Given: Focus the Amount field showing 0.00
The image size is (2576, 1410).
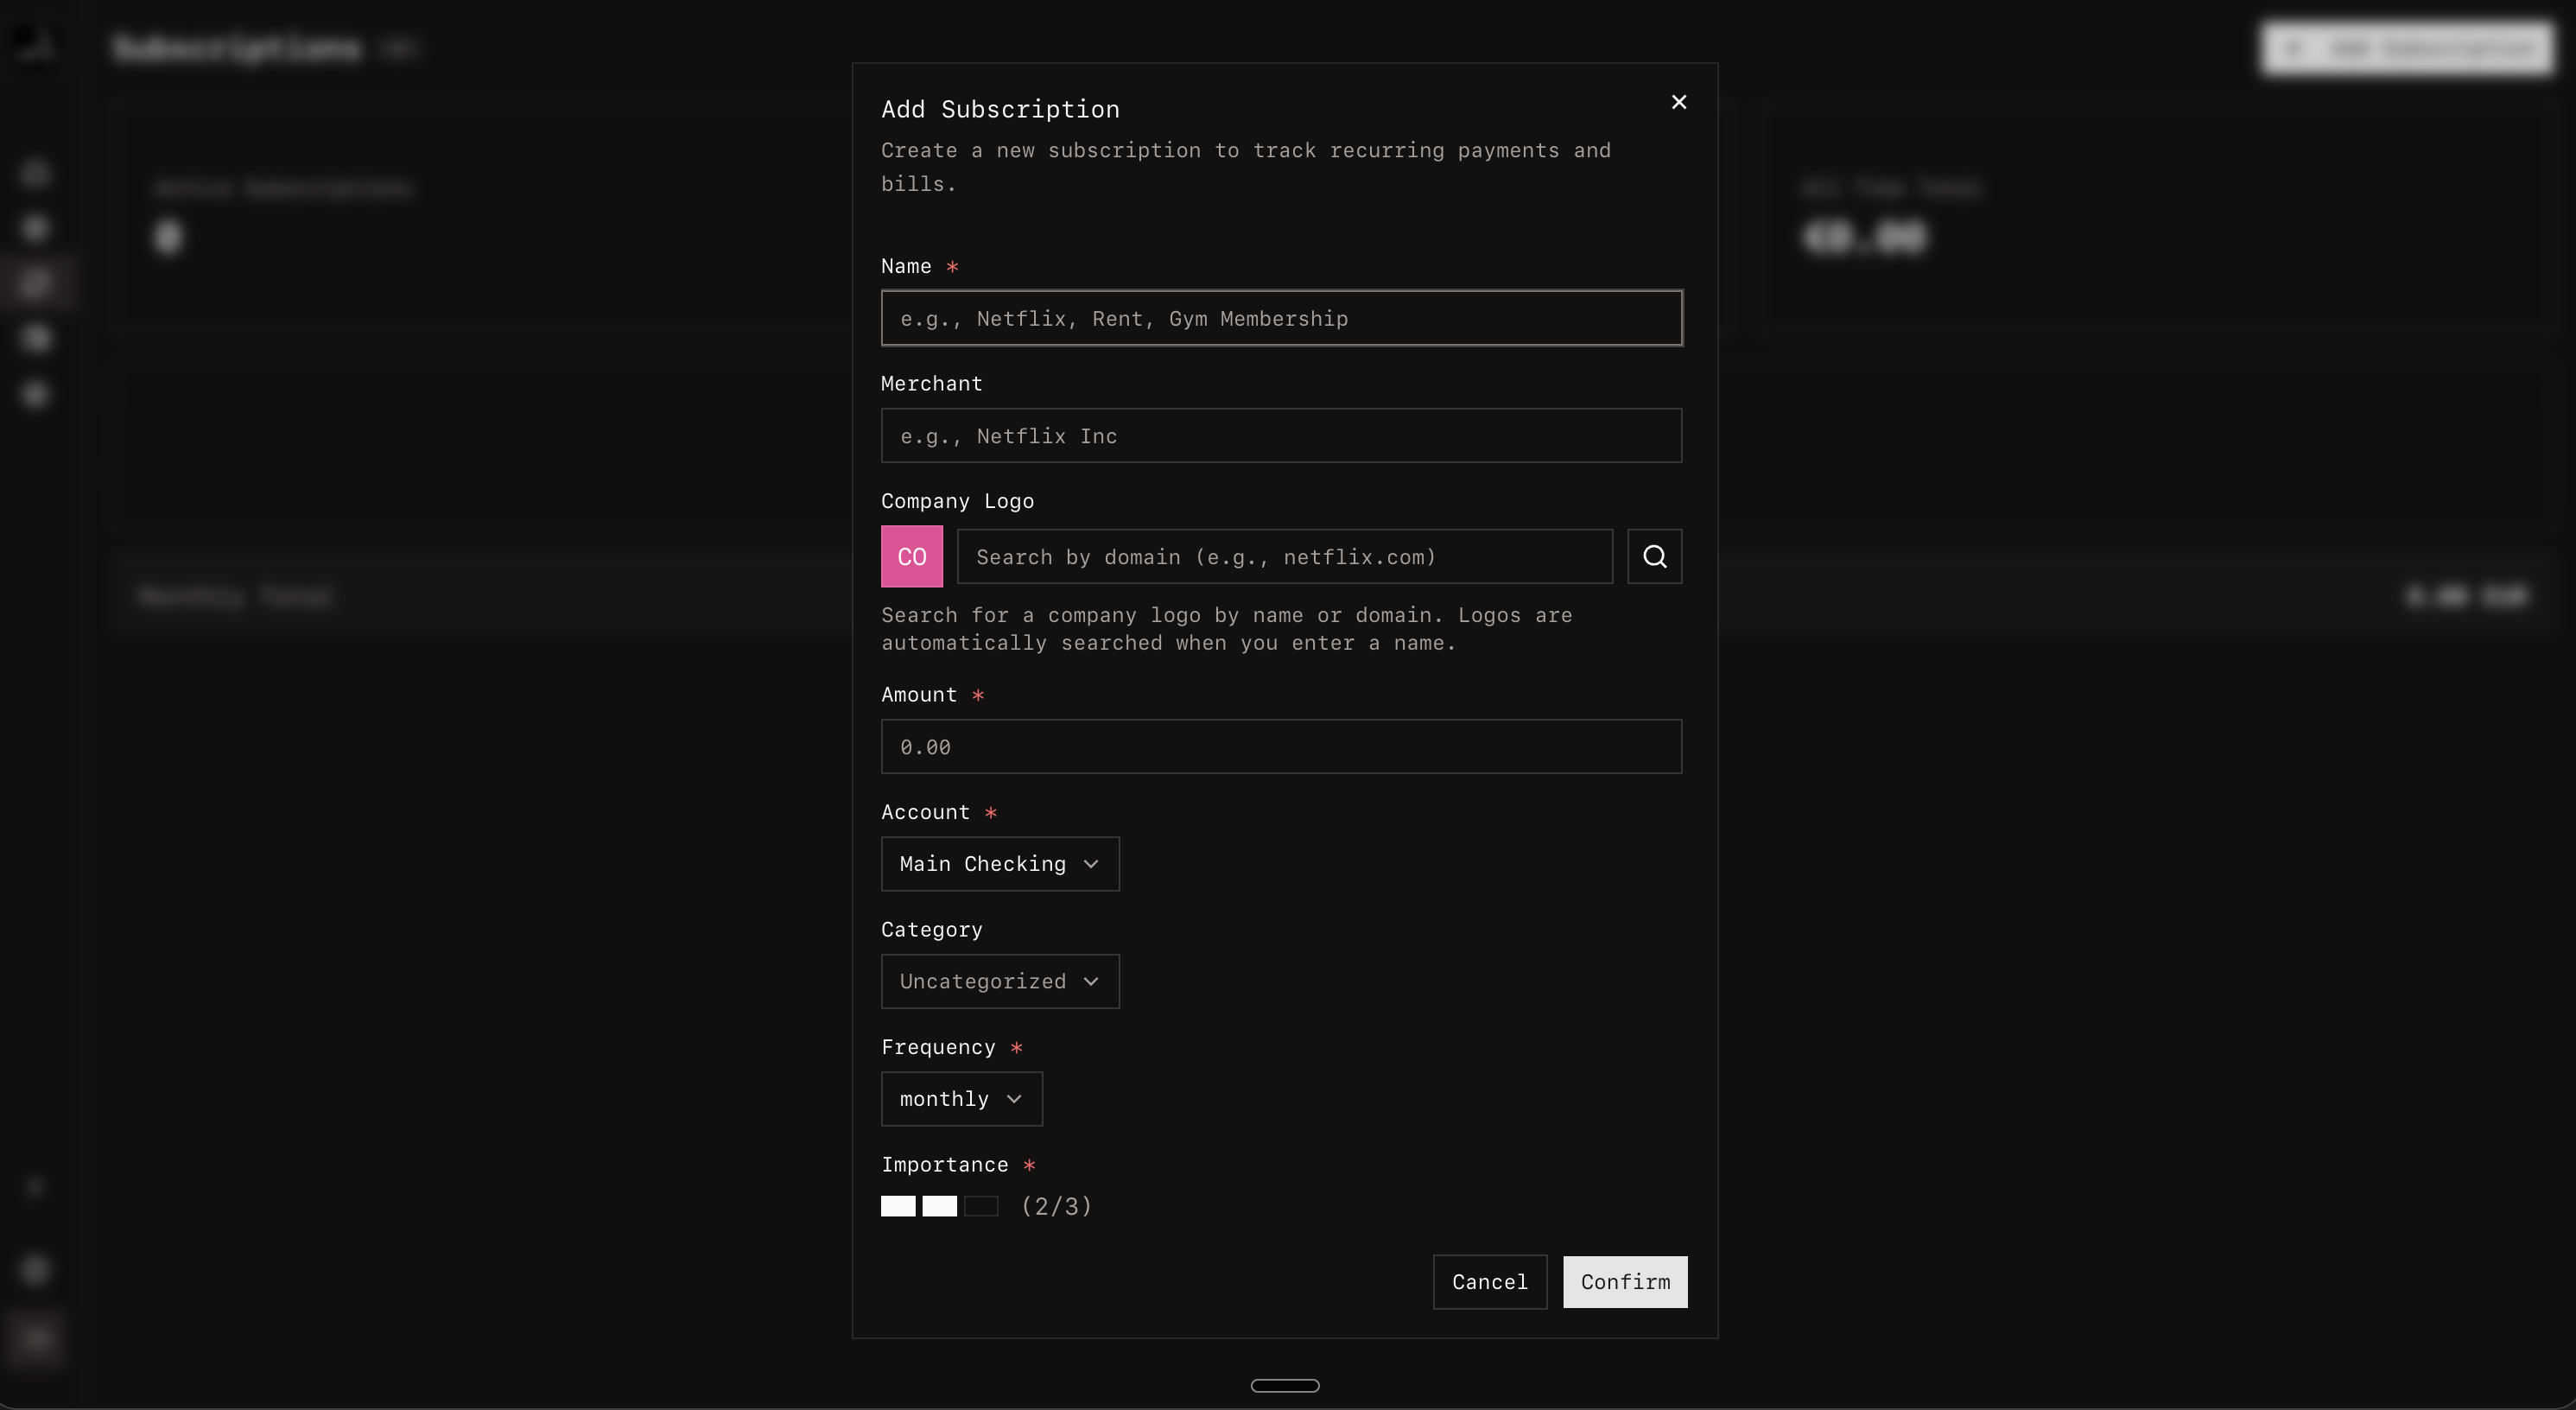Looking at the screenshot, I should 1281,746.
